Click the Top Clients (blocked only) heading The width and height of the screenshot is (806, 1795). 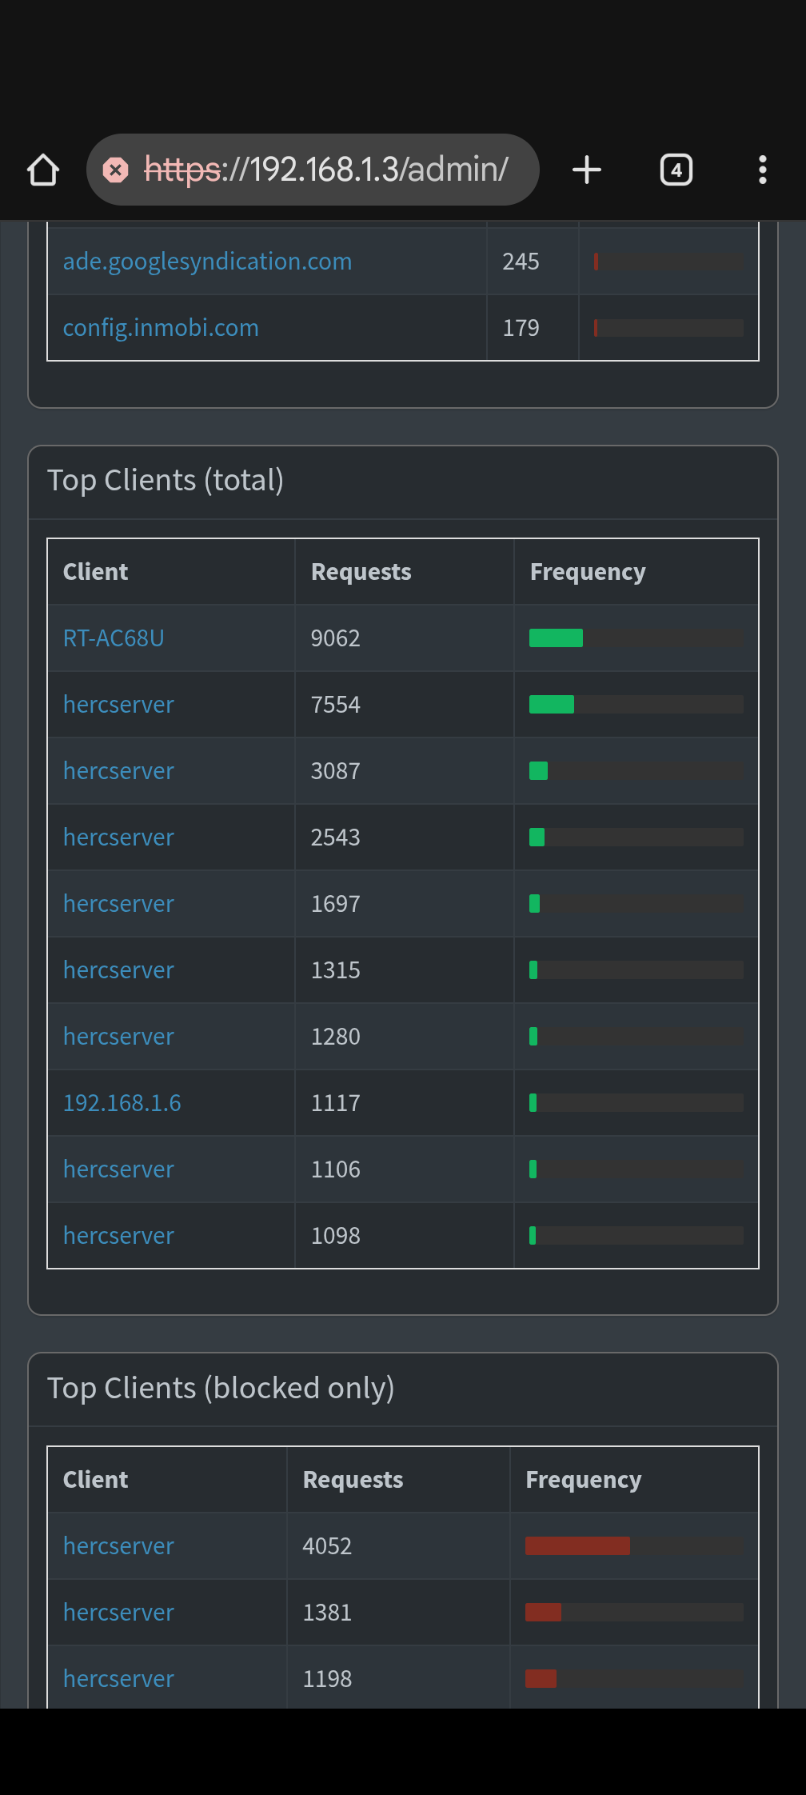click(221, 1388)
